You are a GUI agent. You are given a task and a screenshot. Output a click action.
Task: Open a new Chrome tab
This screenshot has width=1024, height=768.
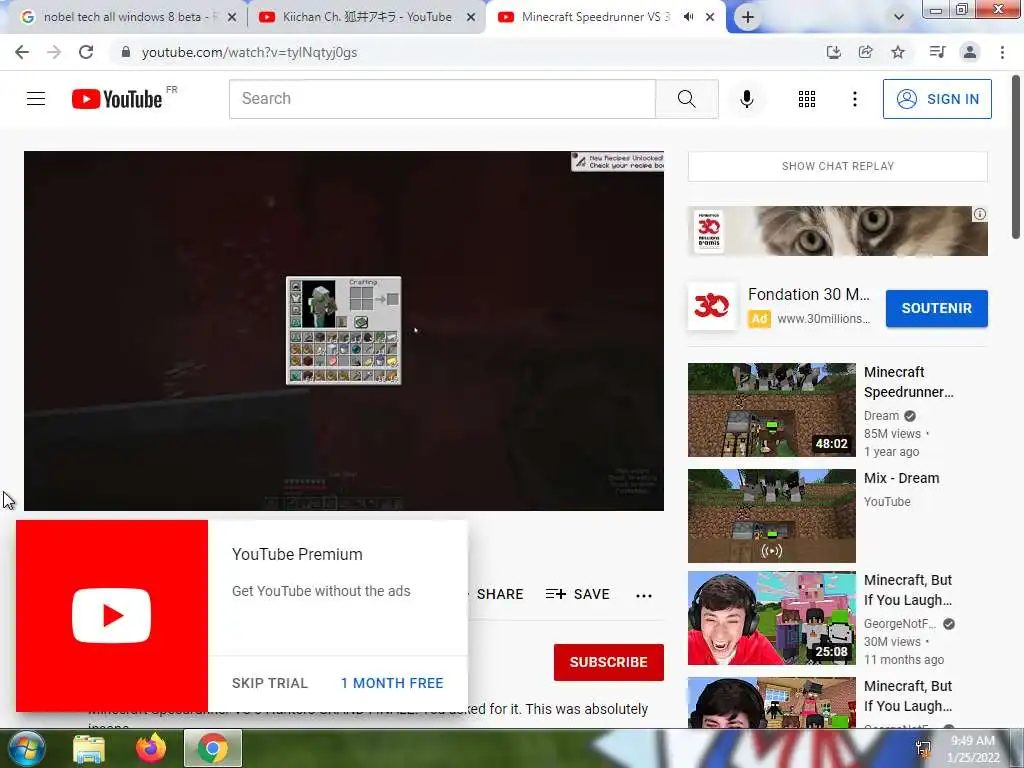click(x=748, y=18)
